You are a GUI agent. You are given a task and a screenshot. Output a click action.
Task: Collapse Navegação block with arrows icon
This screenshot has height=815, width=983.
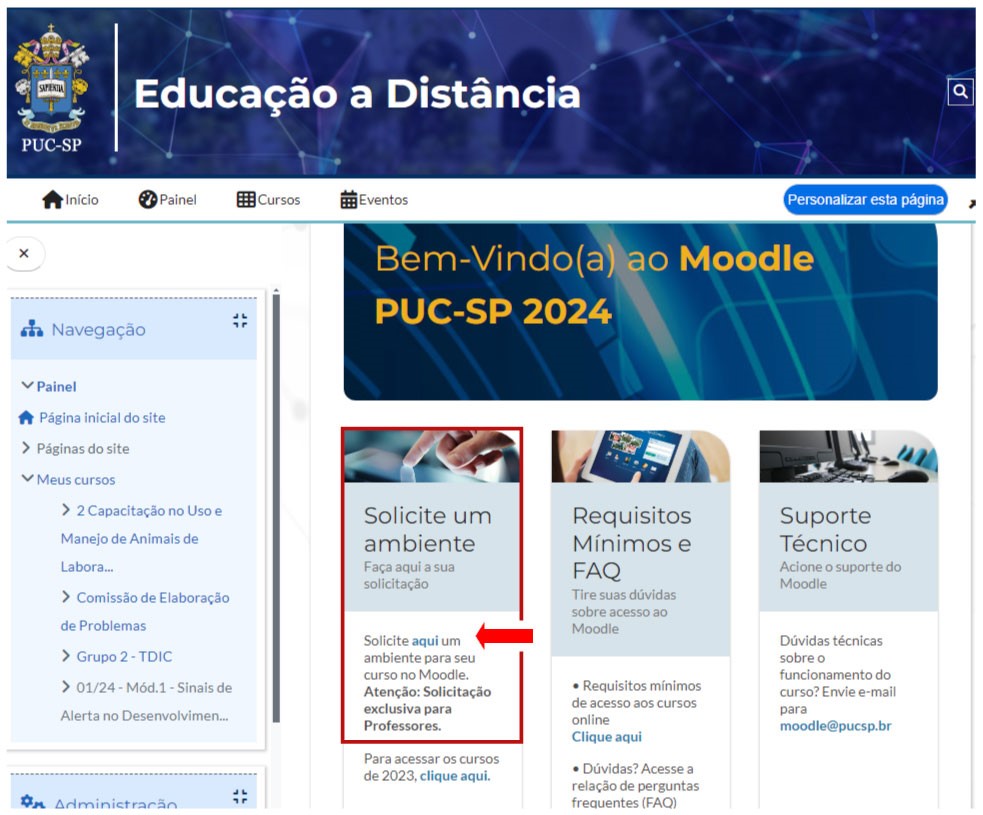tap(240, 321)
